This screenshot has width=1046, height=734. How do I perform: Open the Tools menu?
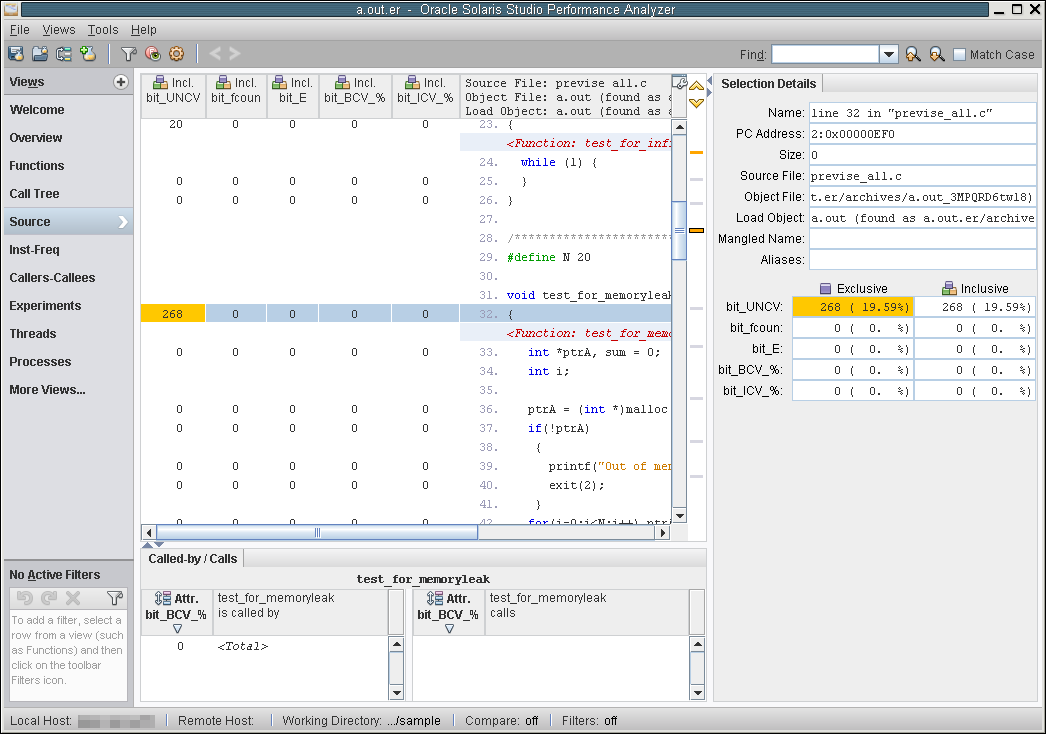coord(103,29)
